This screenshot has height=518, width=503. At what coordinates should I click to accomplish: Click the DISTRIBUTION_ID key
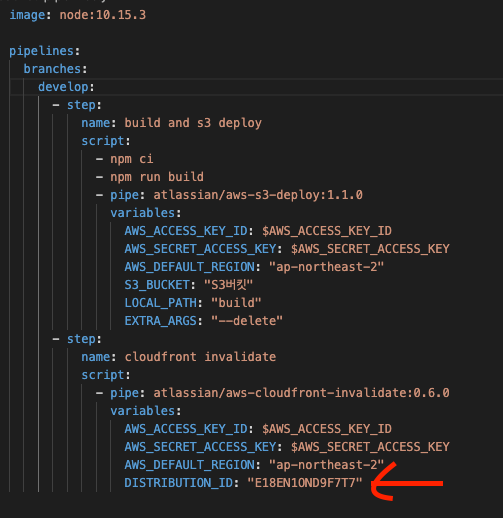coord(178,483)
